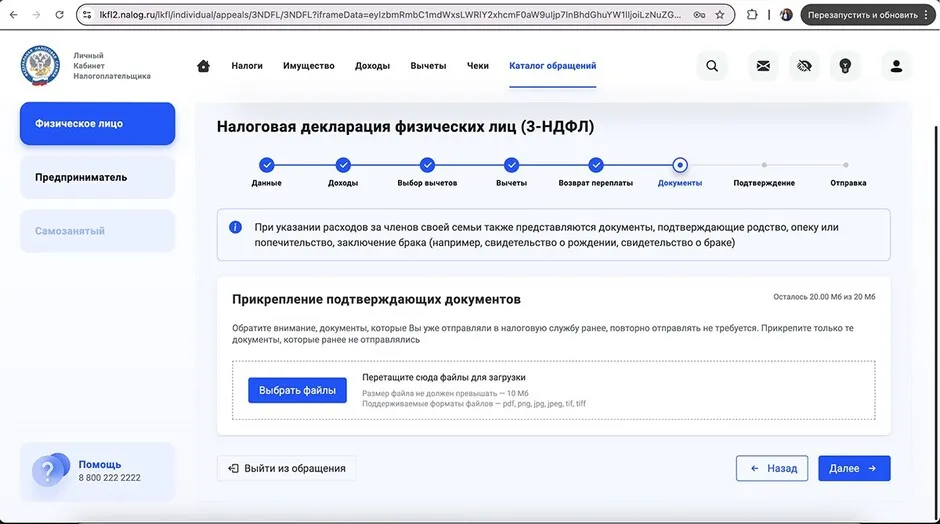Click the address bar URL field
This screenshot has width=940, height=524.
coord(390,15)
